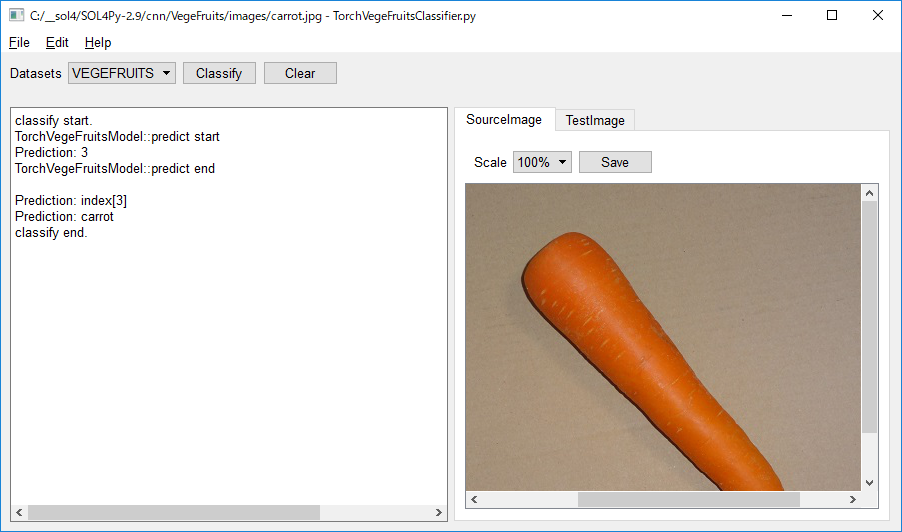
Task: Click the Classify button
Action: 219,73
